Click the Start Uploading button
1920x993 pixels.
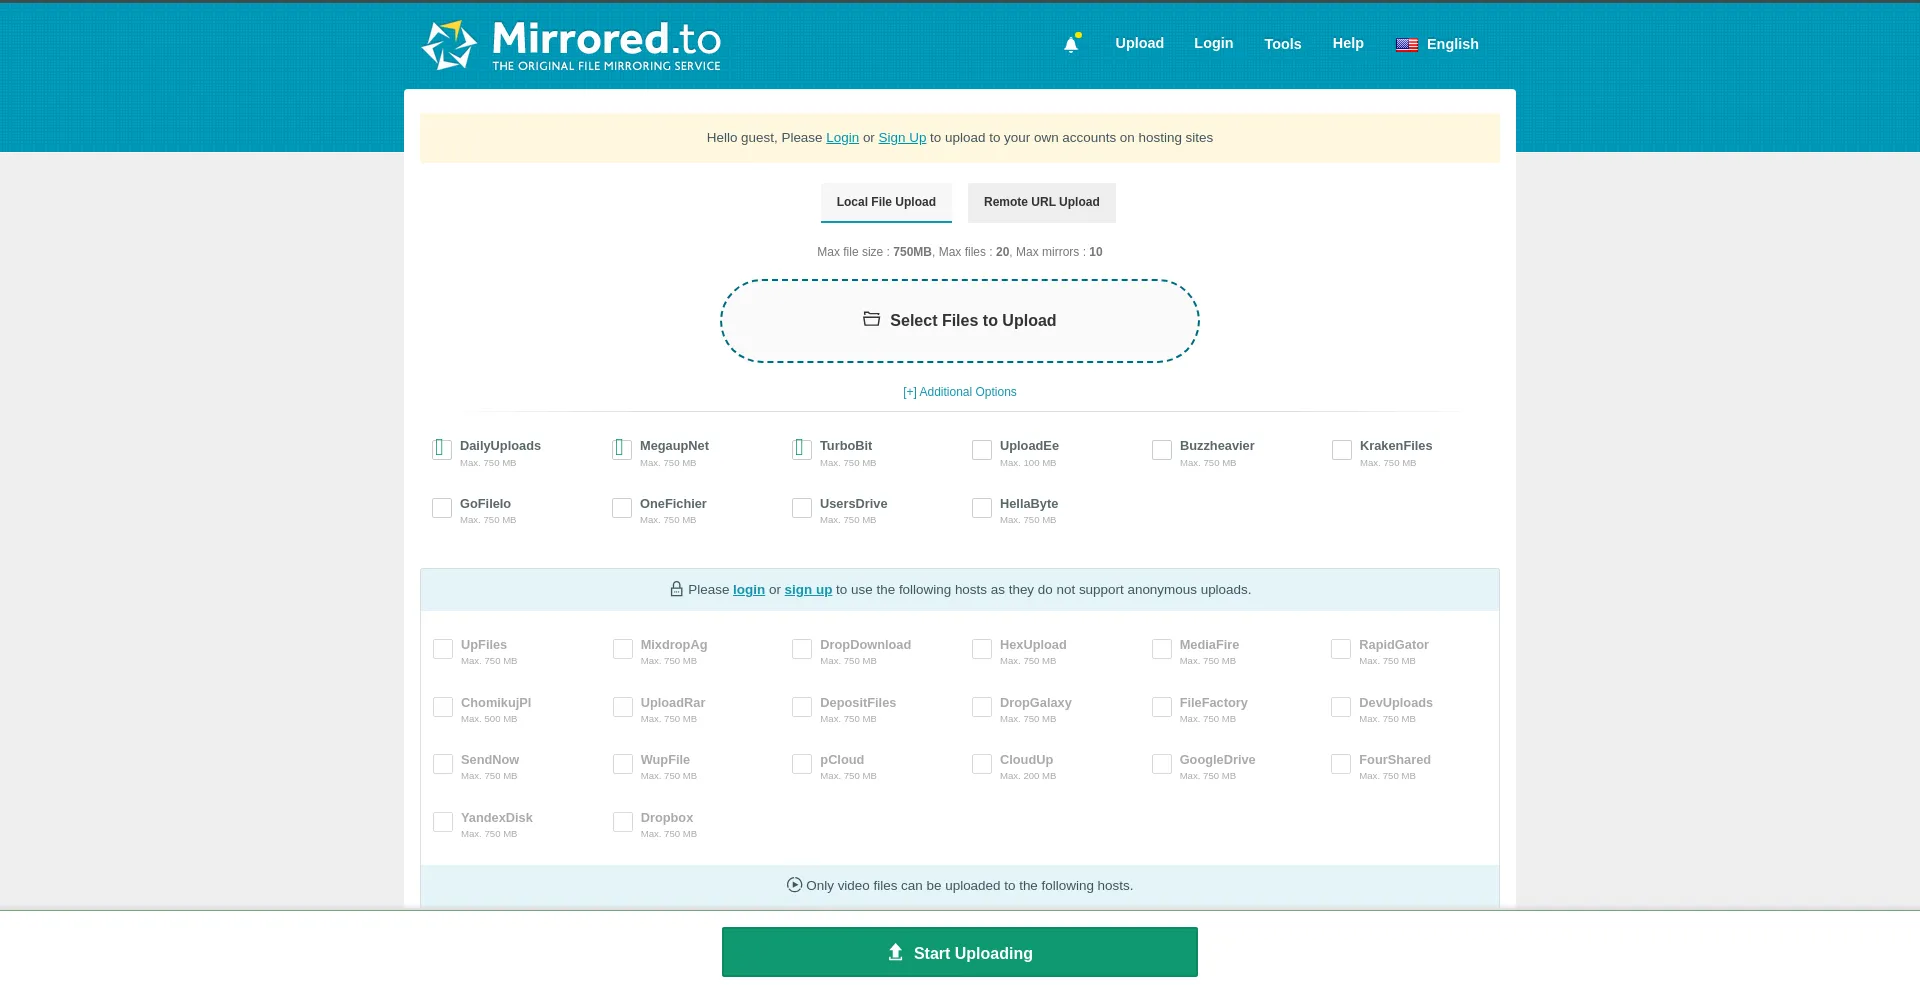coord(960,952)
